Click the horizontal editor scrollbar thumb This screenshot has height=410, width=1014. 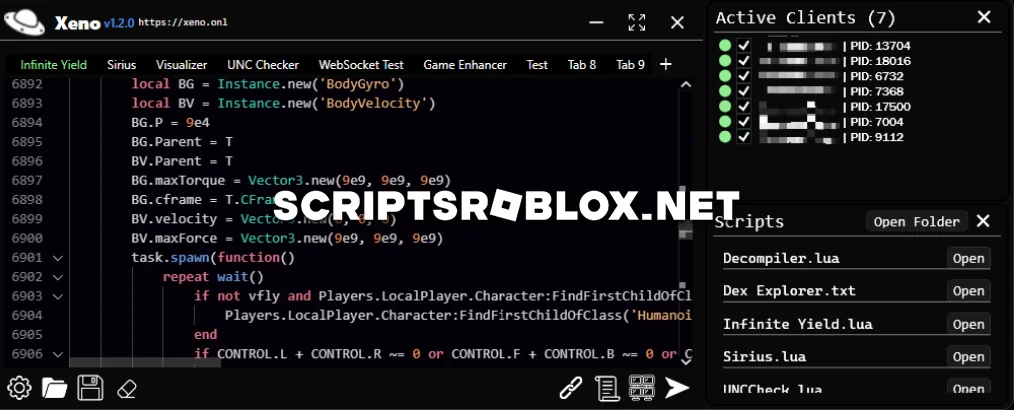coord(145,363)
